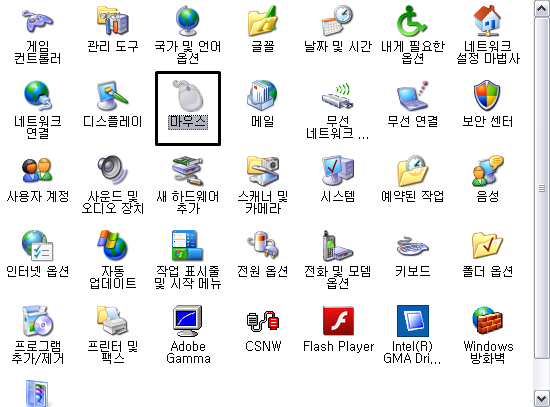This screenshot has height=407, width=550.
Task: Open the 프린터 및 팩스 icon
Action: [x=113, y=320]
